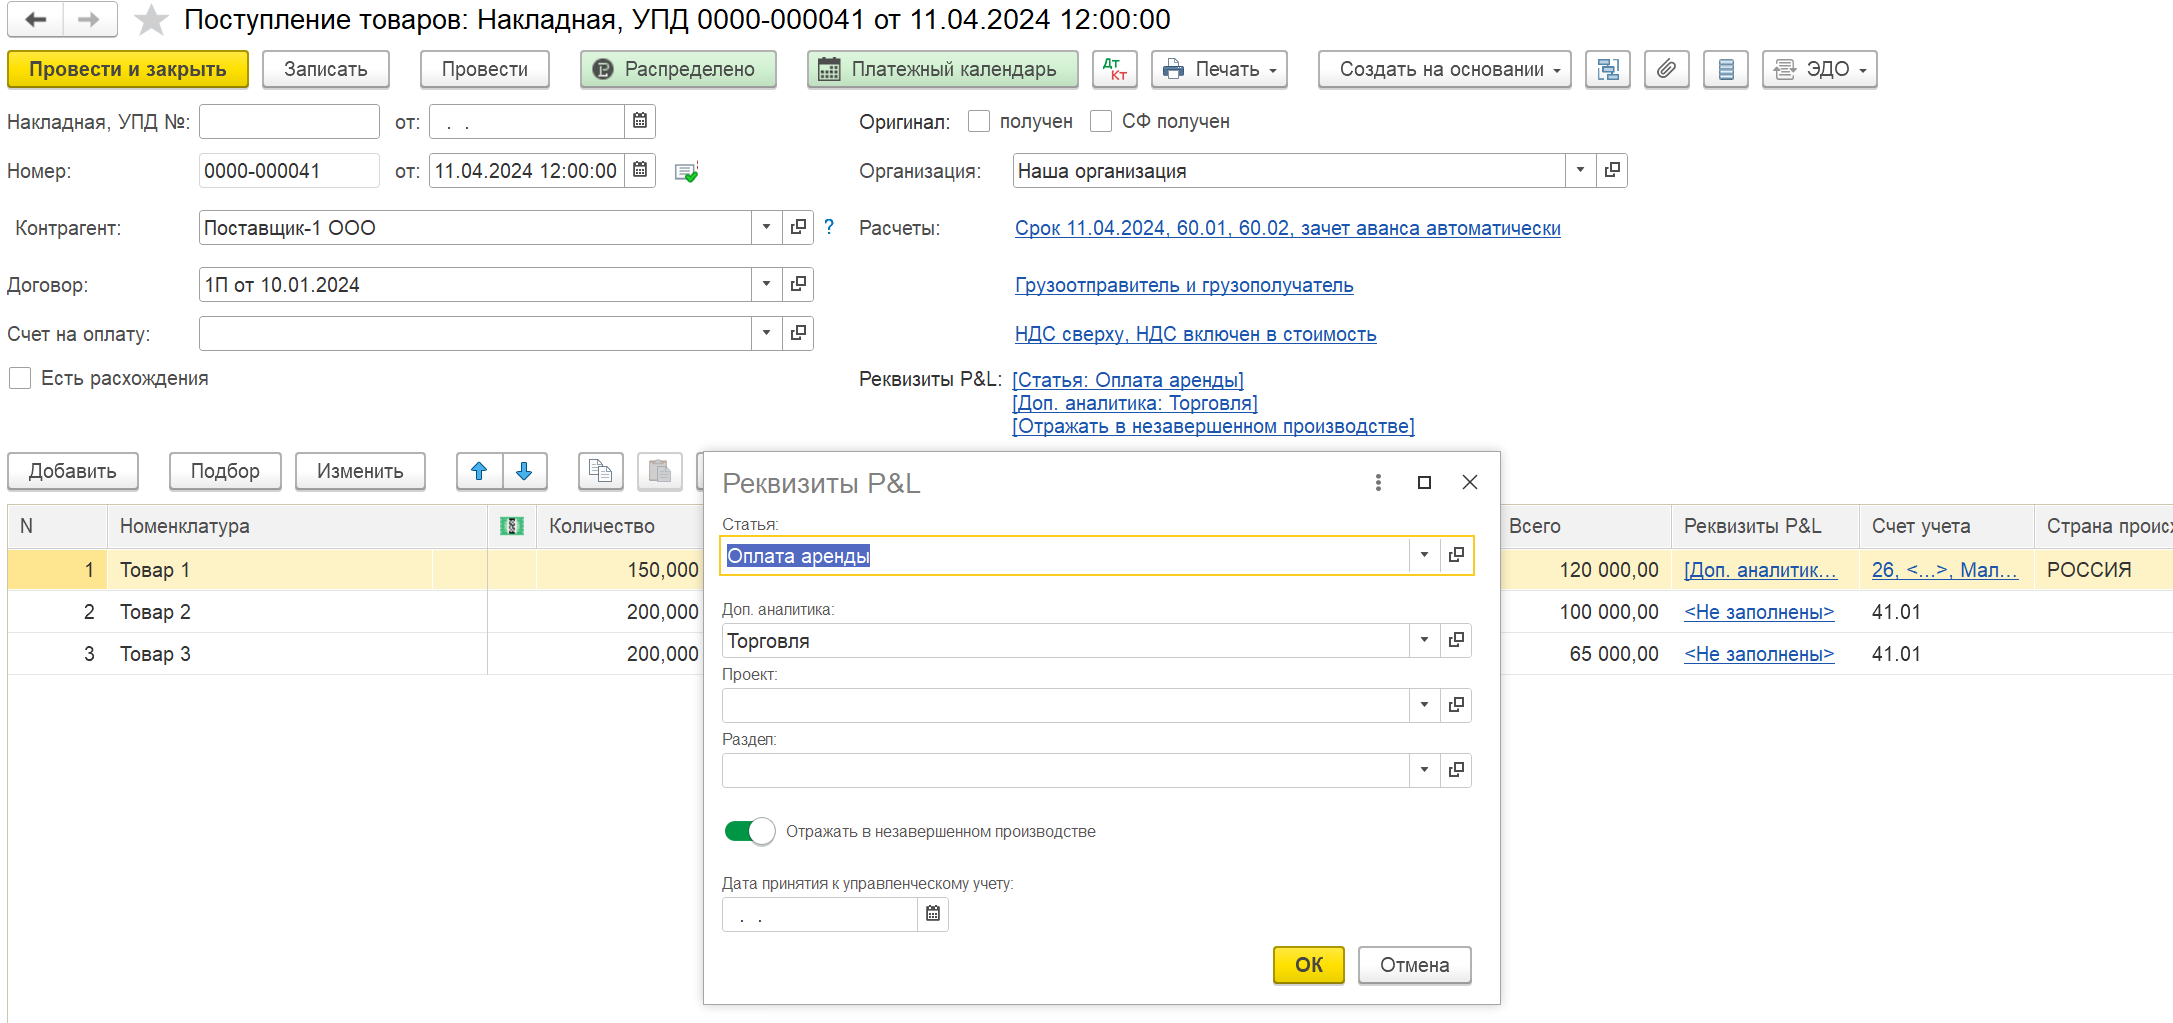The image size is (2173, 1023).
Task: Expand the Договор dropdown list
Action: pyautogui.click(x=766, y=284)
